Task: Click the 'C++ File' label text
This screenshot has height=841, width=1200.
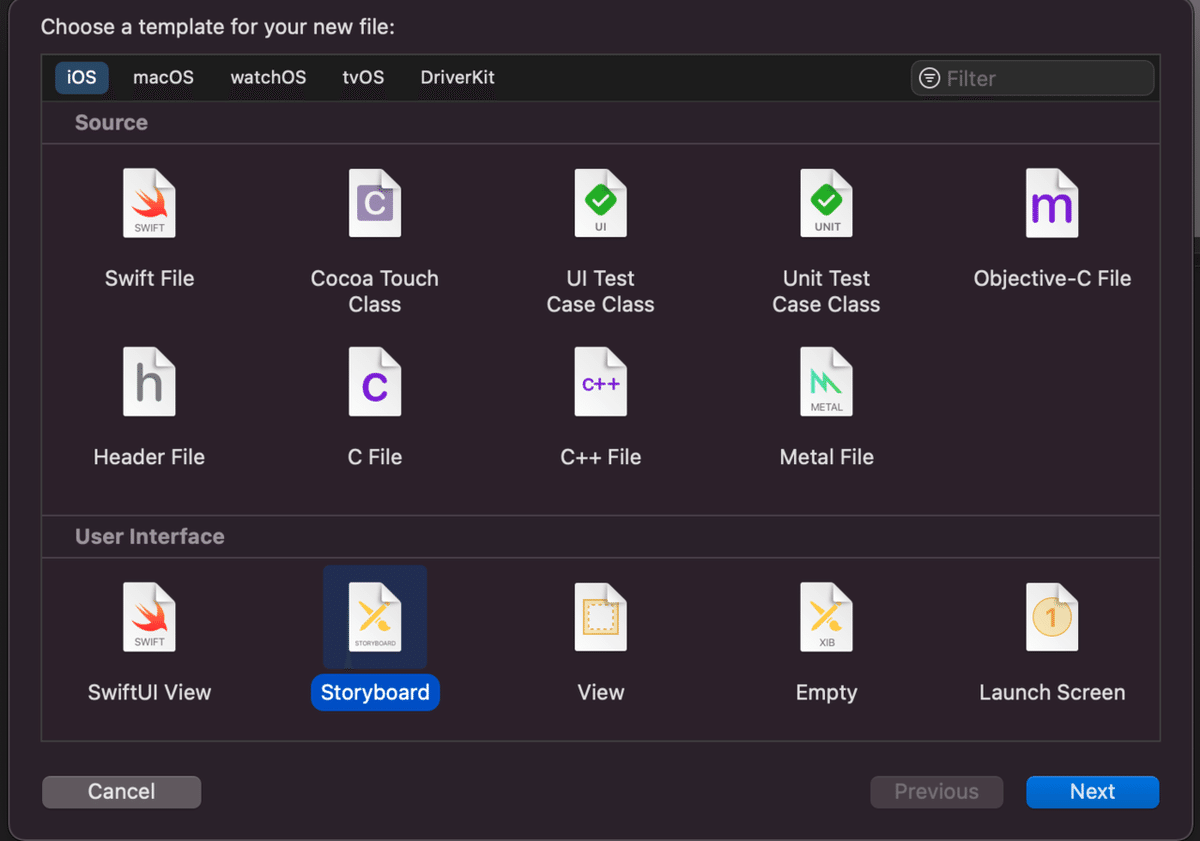Action: [x=601, y=457]
